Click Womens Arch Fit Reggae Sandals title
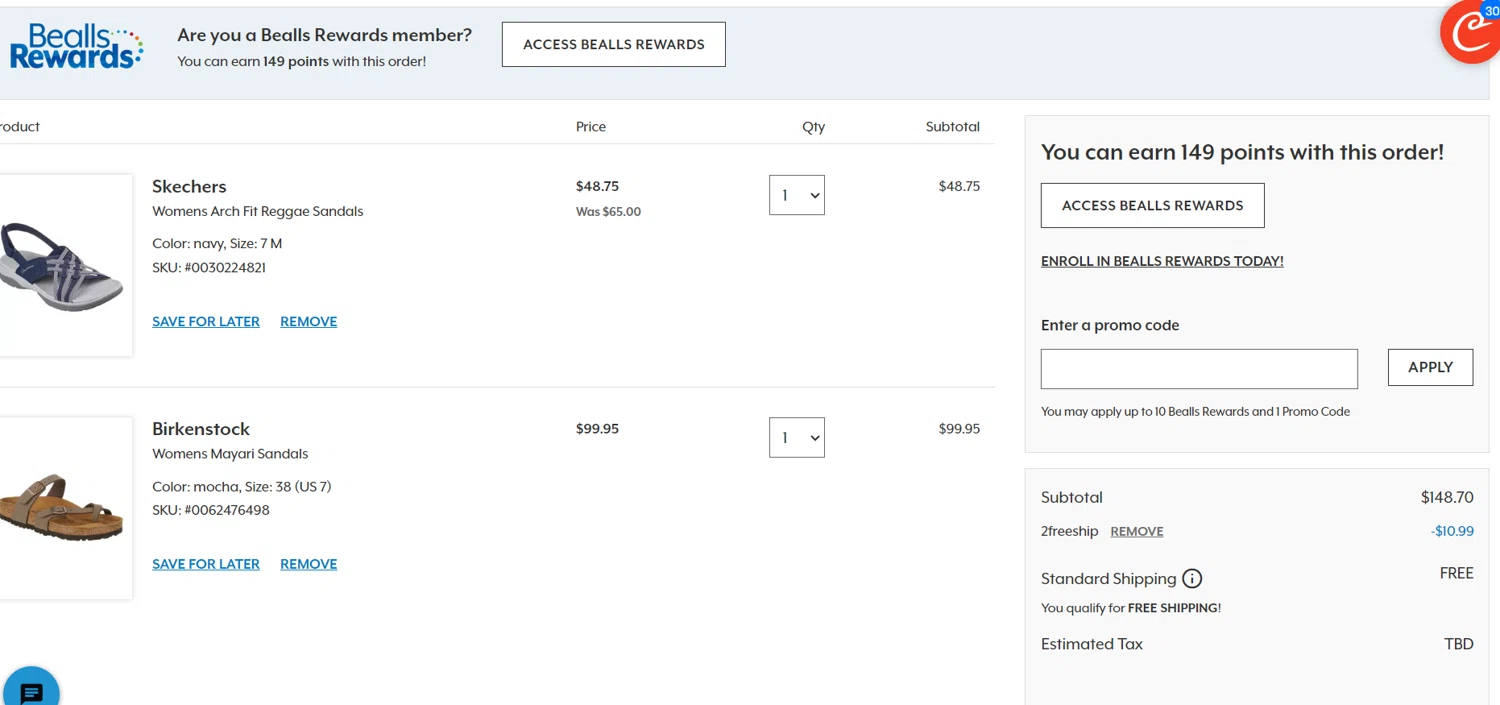The height and width of the screenshot is (705, 1500). pos(258,212)
